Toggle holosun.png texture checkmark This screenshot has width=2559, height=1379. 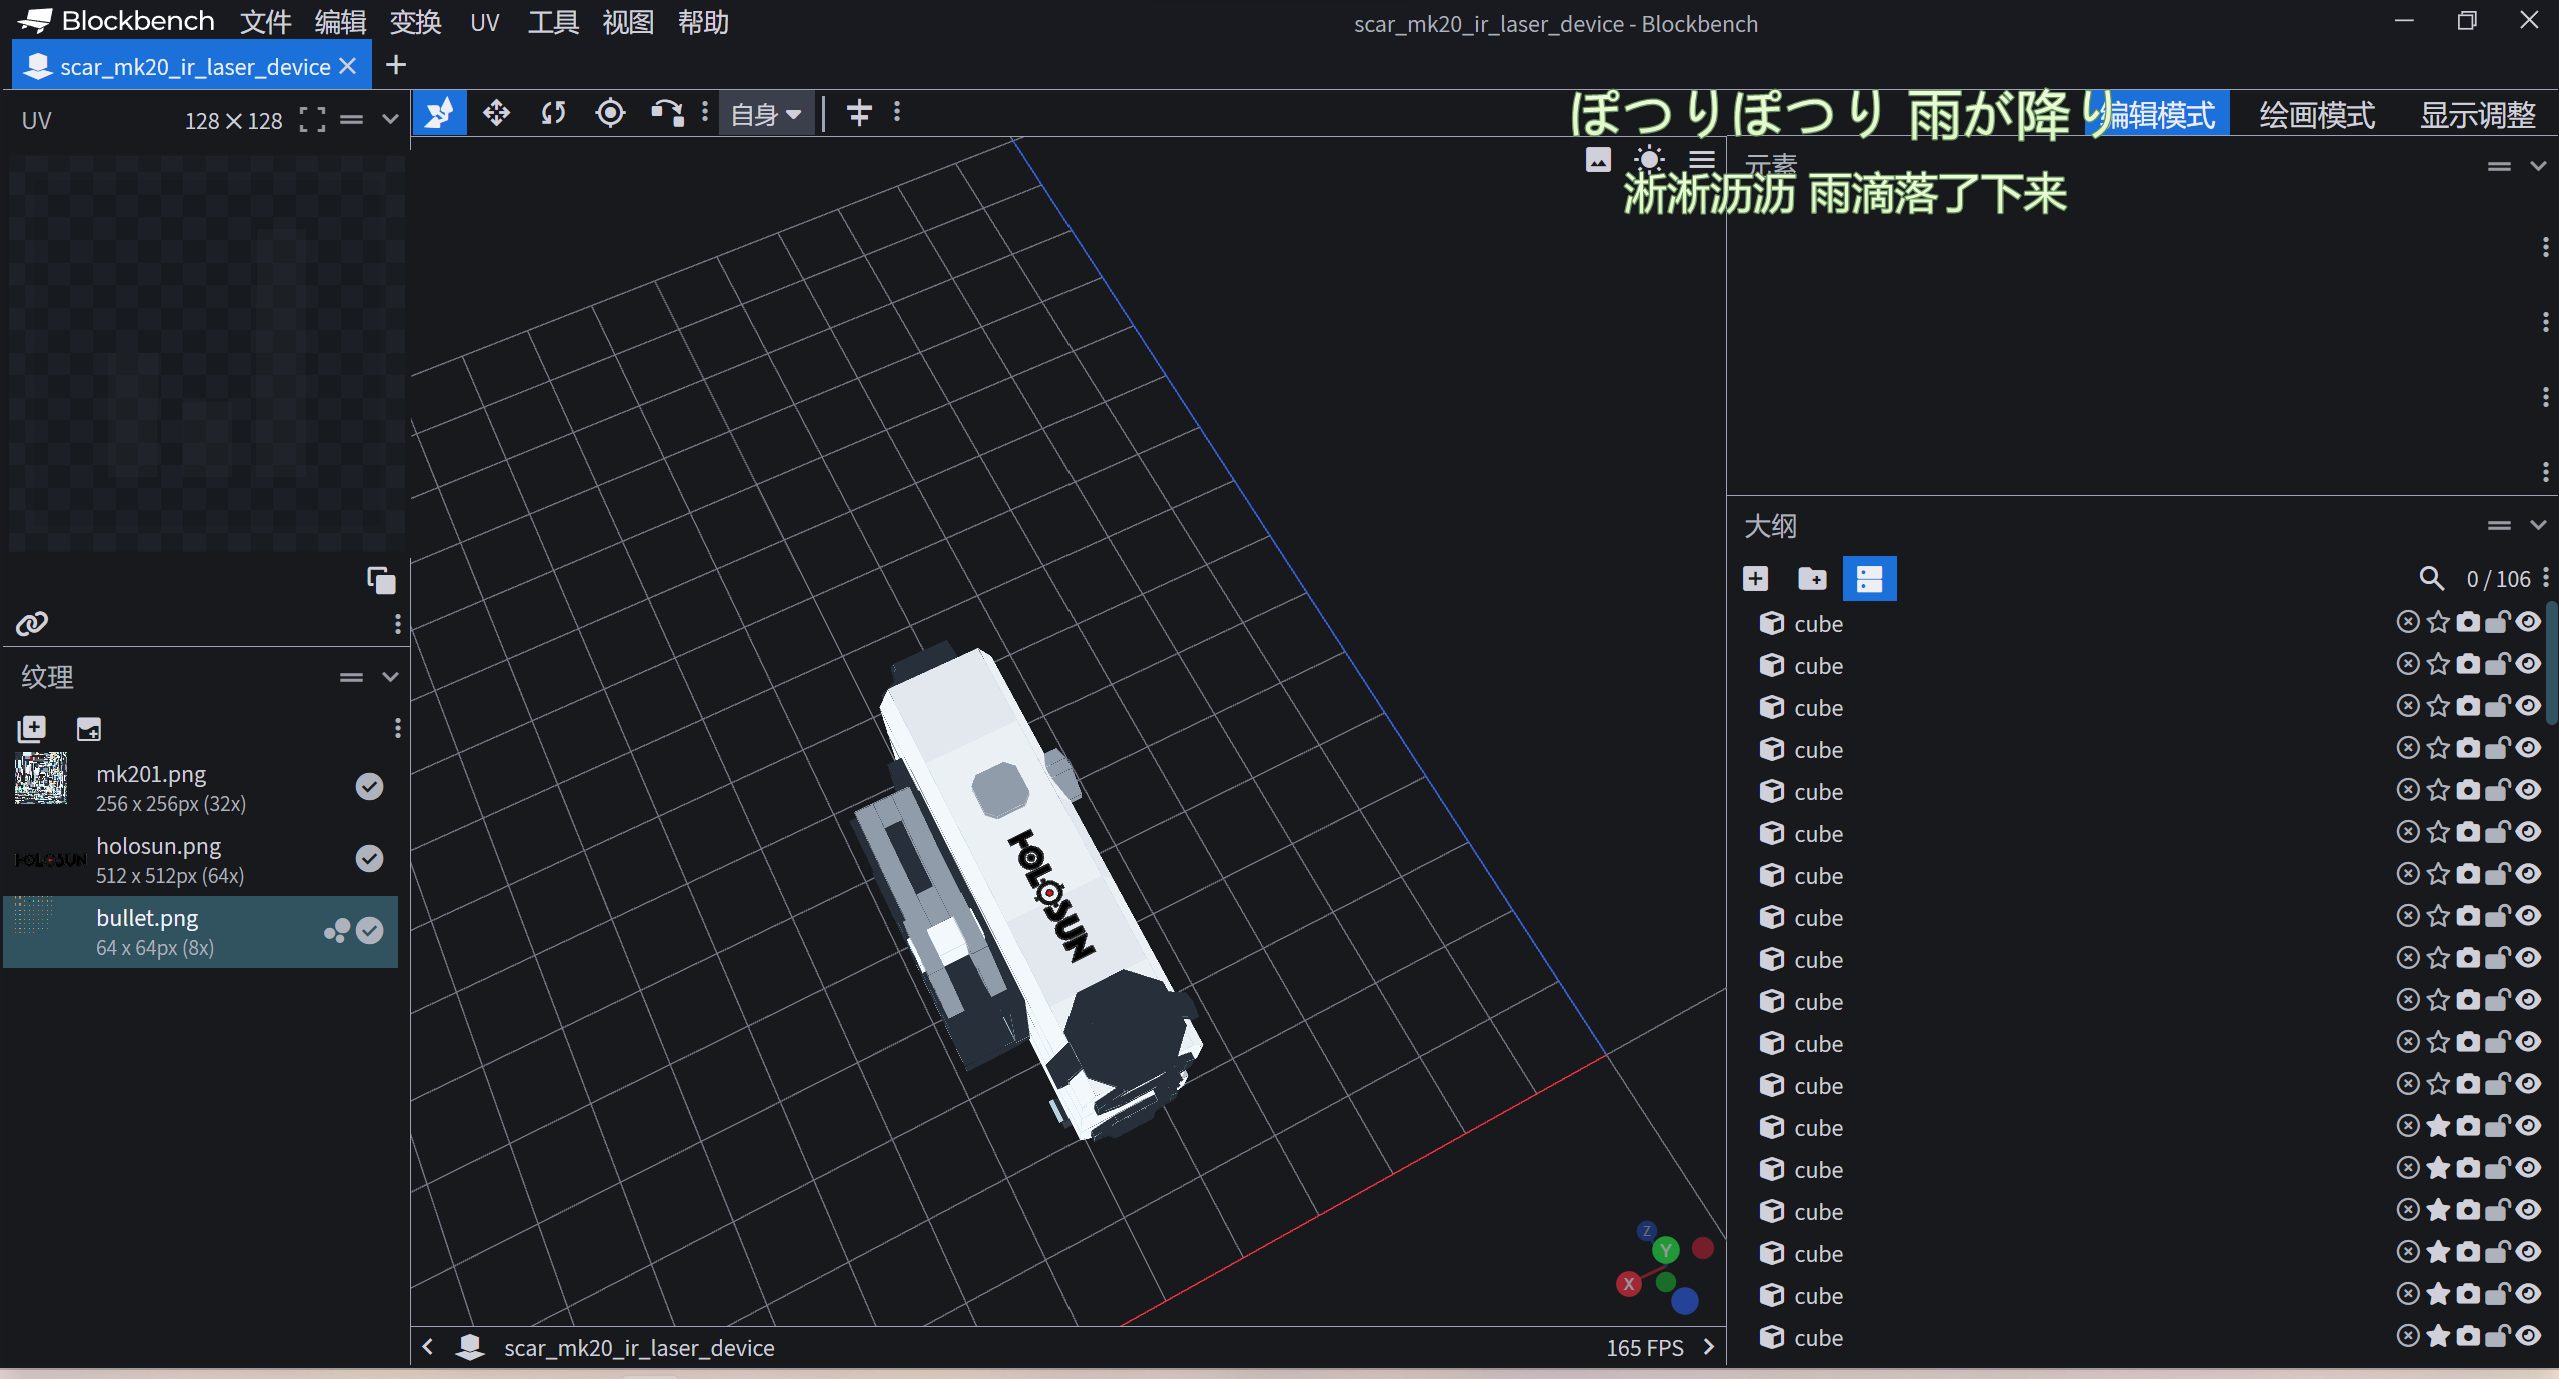tap(369, 859)
